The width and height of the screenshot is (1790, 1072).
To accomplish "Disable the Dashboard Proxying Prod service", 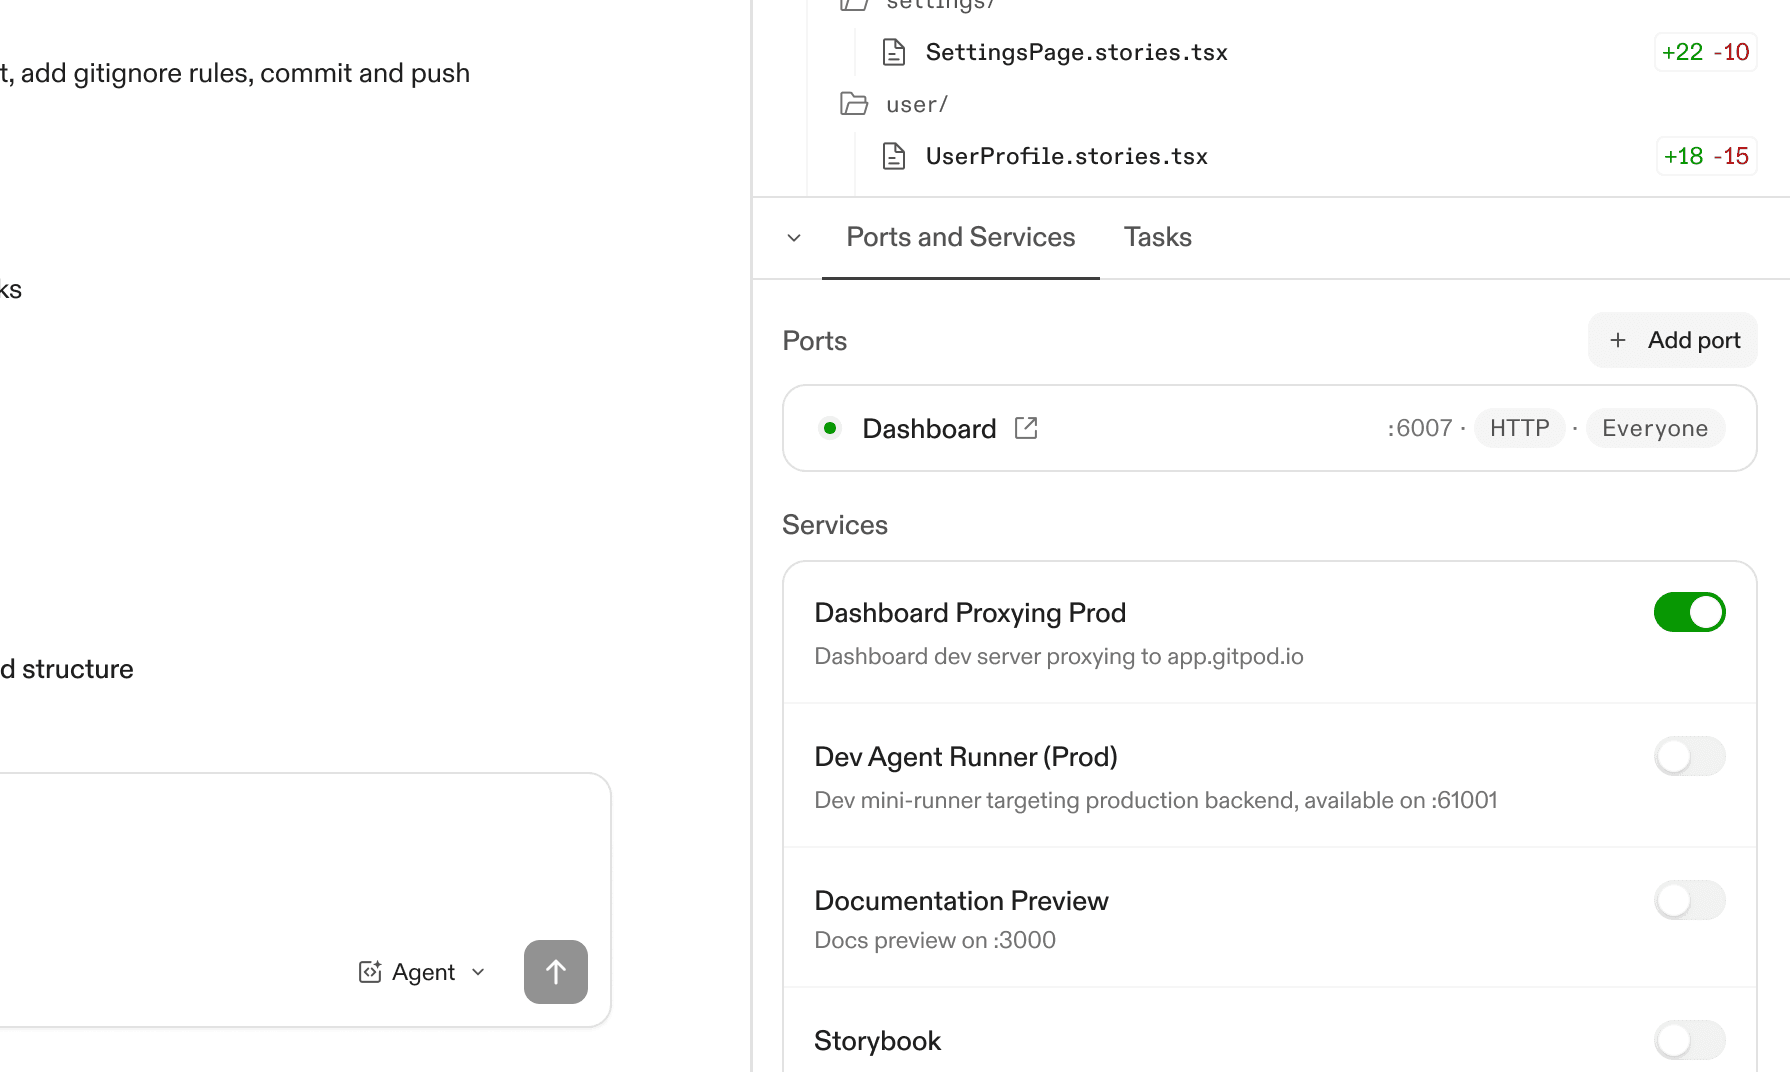I will click(1690, 612).
